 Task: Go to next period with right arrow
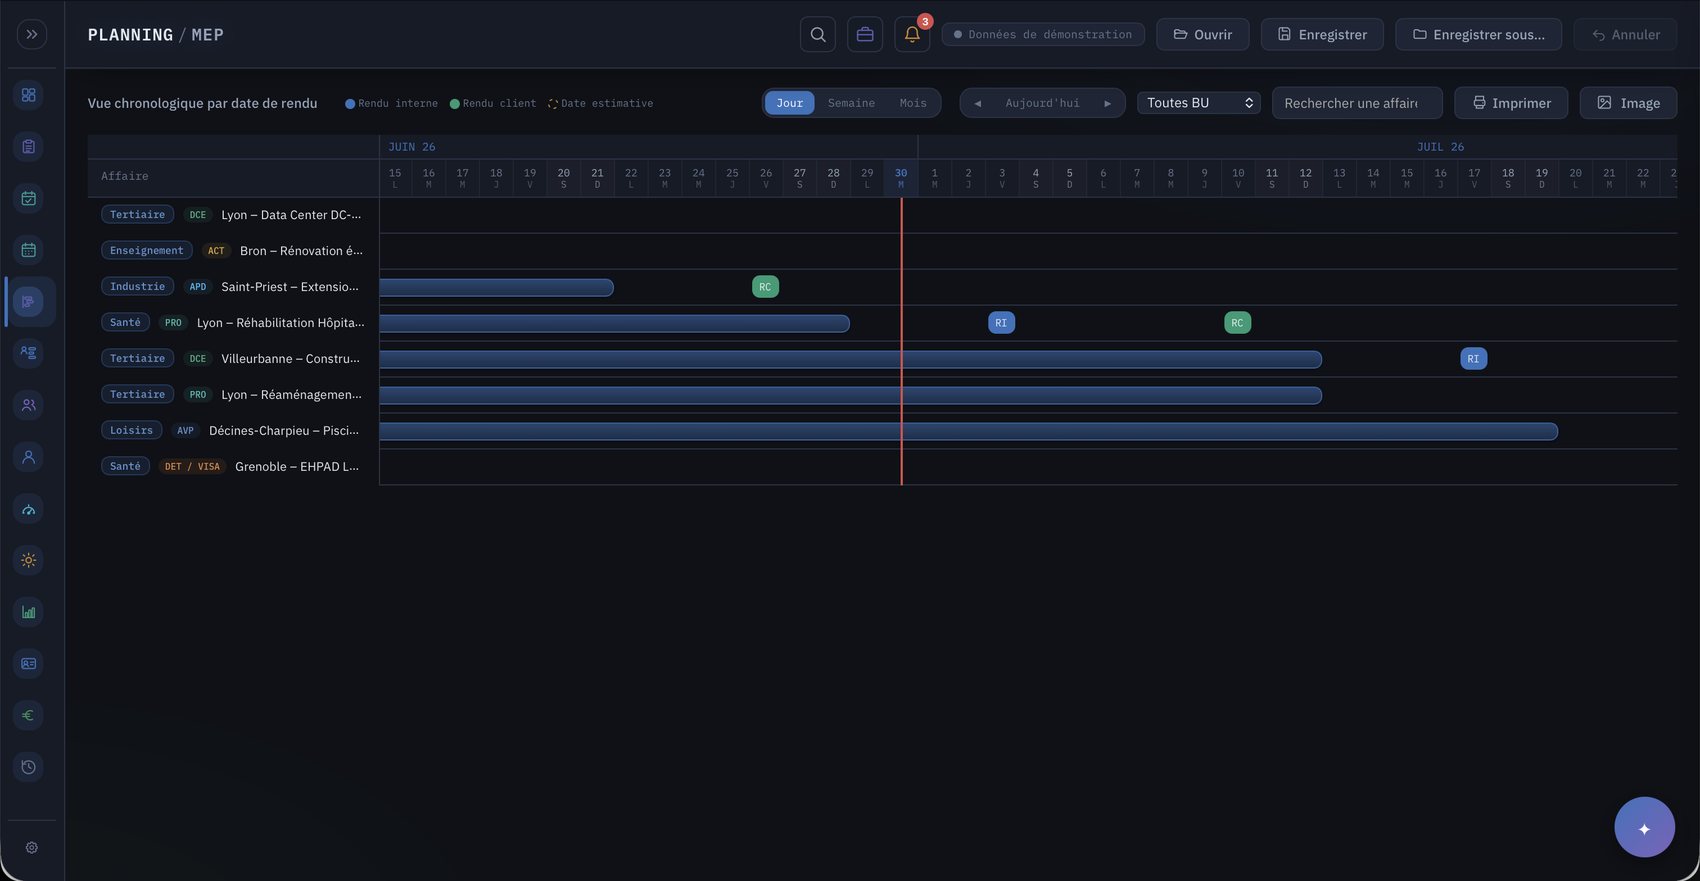(x=1107, y=103)
